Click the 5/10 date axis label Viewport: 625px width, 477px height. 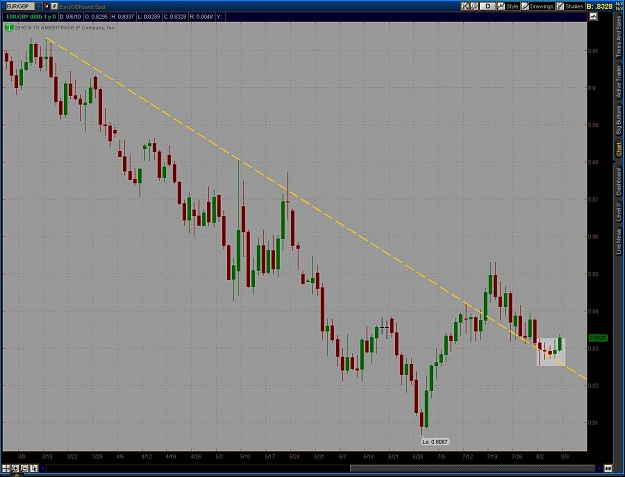(244, 457)
